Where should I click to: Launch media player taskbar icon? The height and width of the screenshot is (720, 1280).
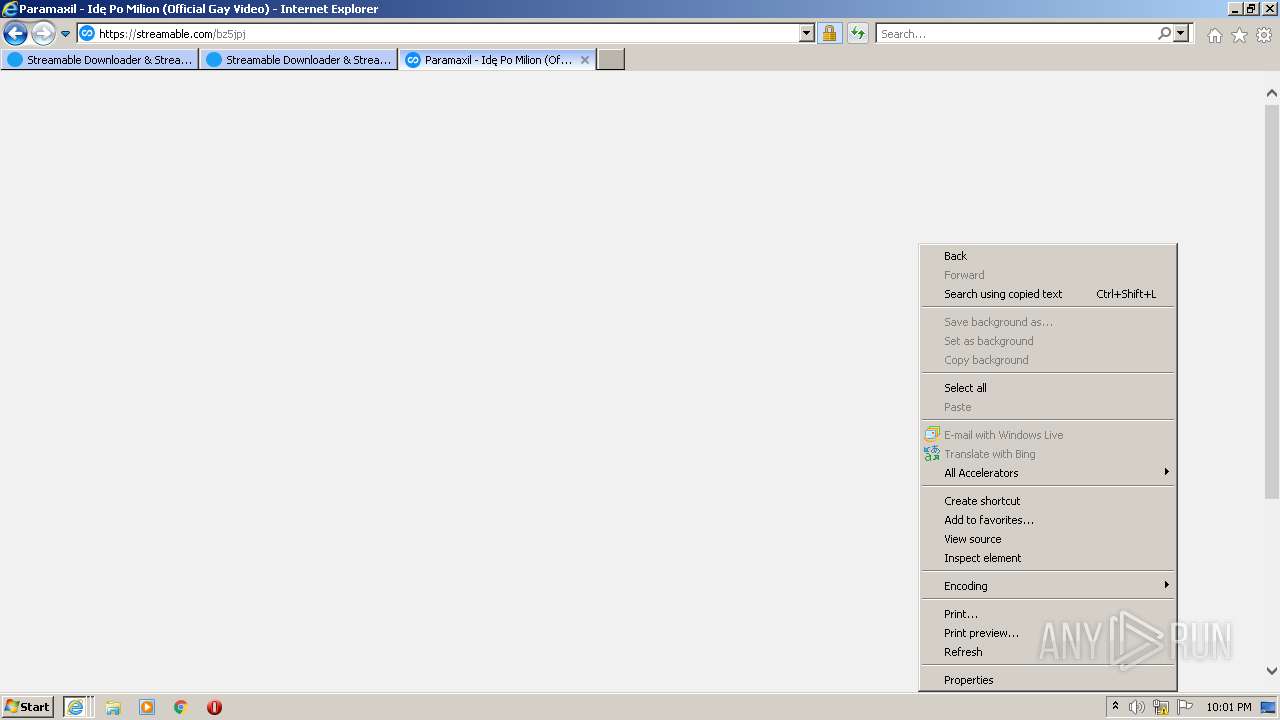click(x=147, y=707)
